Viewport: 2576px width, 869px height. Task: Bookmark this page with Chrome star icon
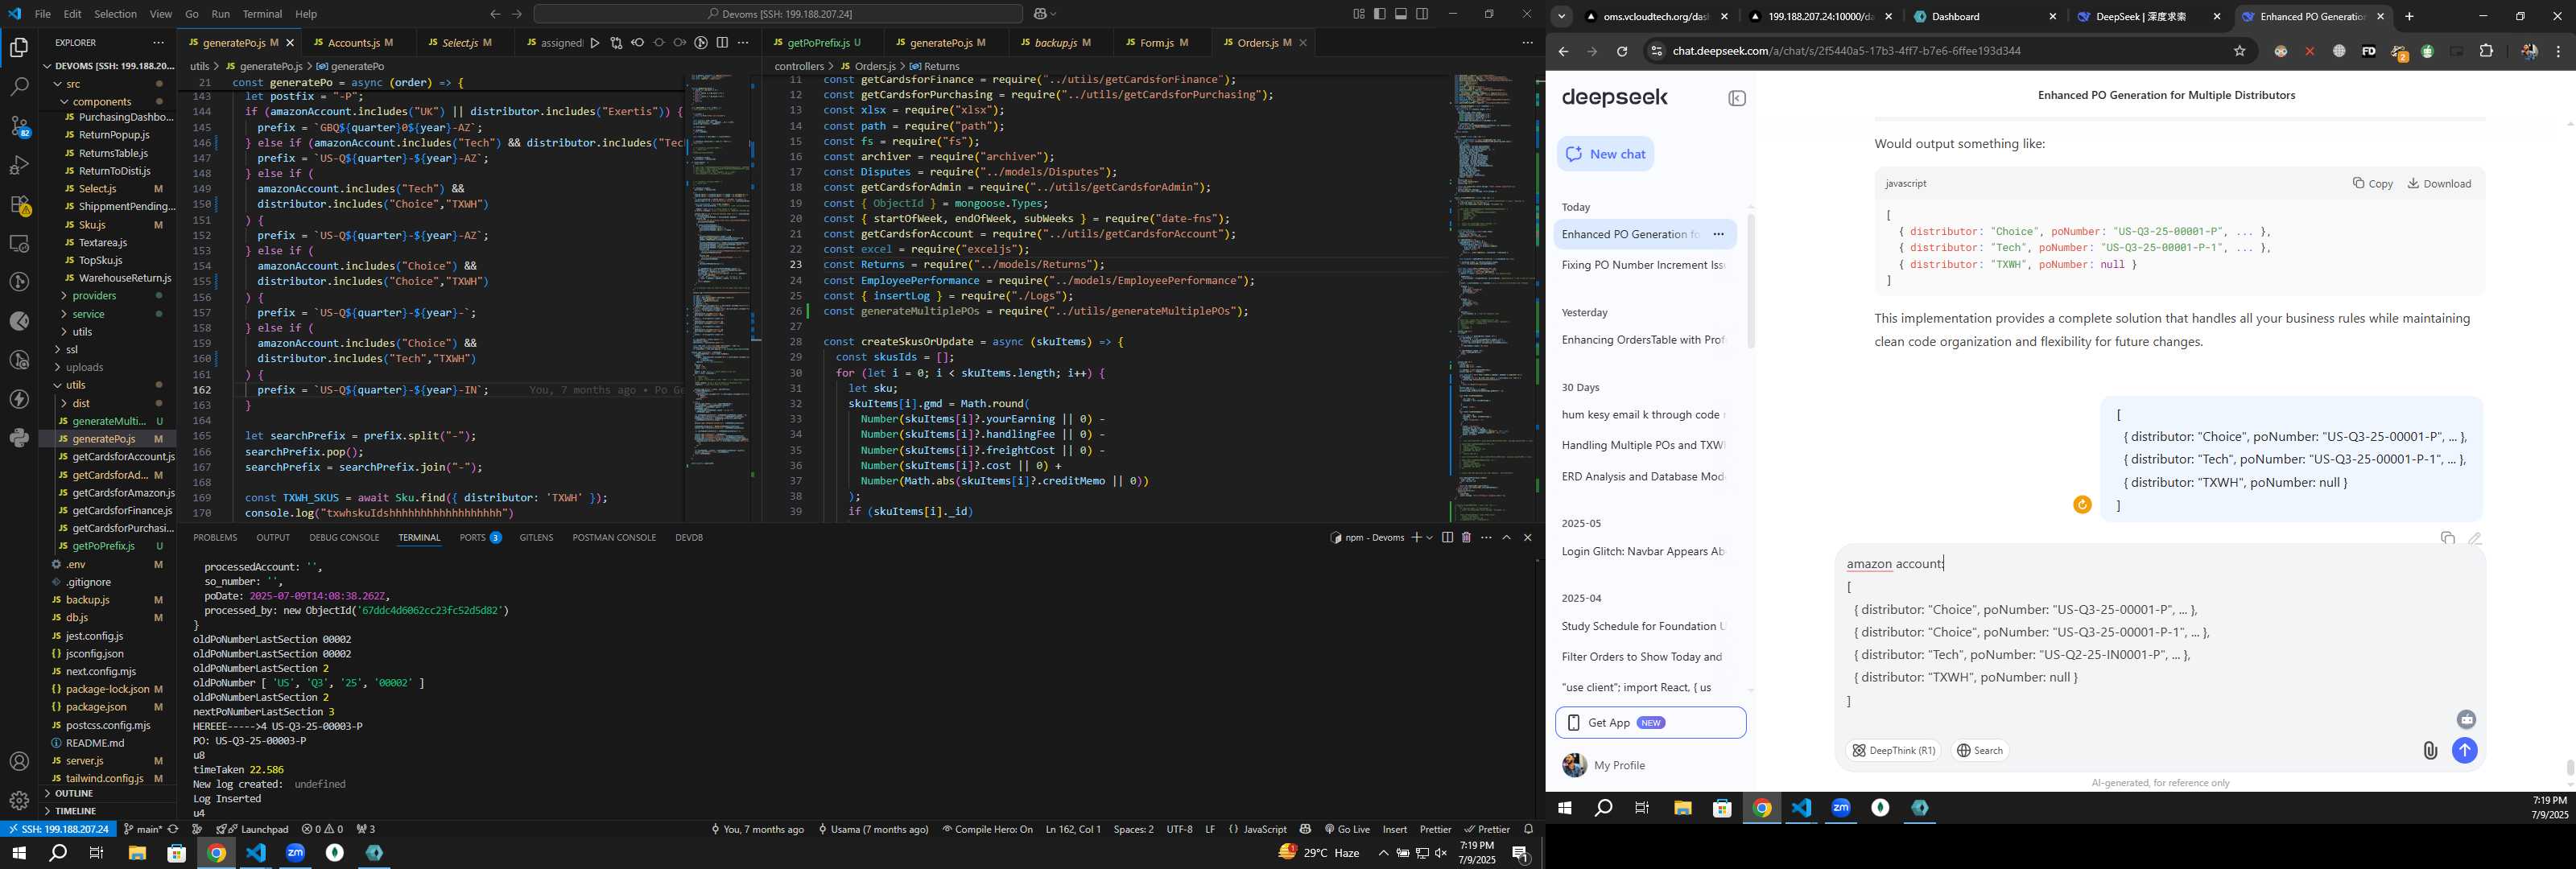point(2240,51)
